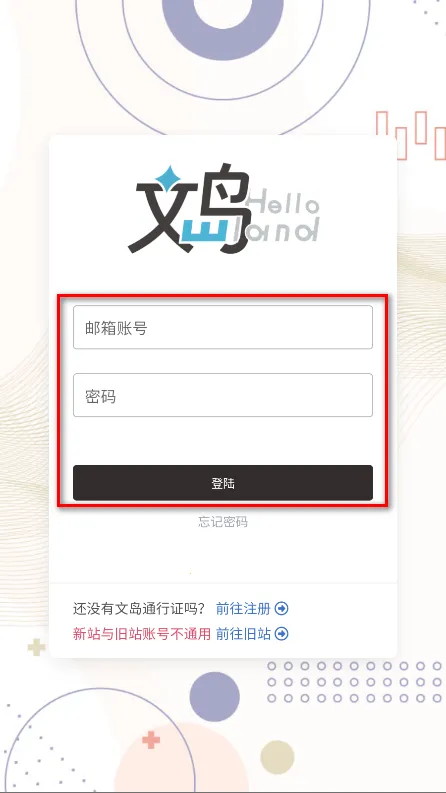
Task: Click the pink plus decoration near the bottom
Action: point(151,739)
